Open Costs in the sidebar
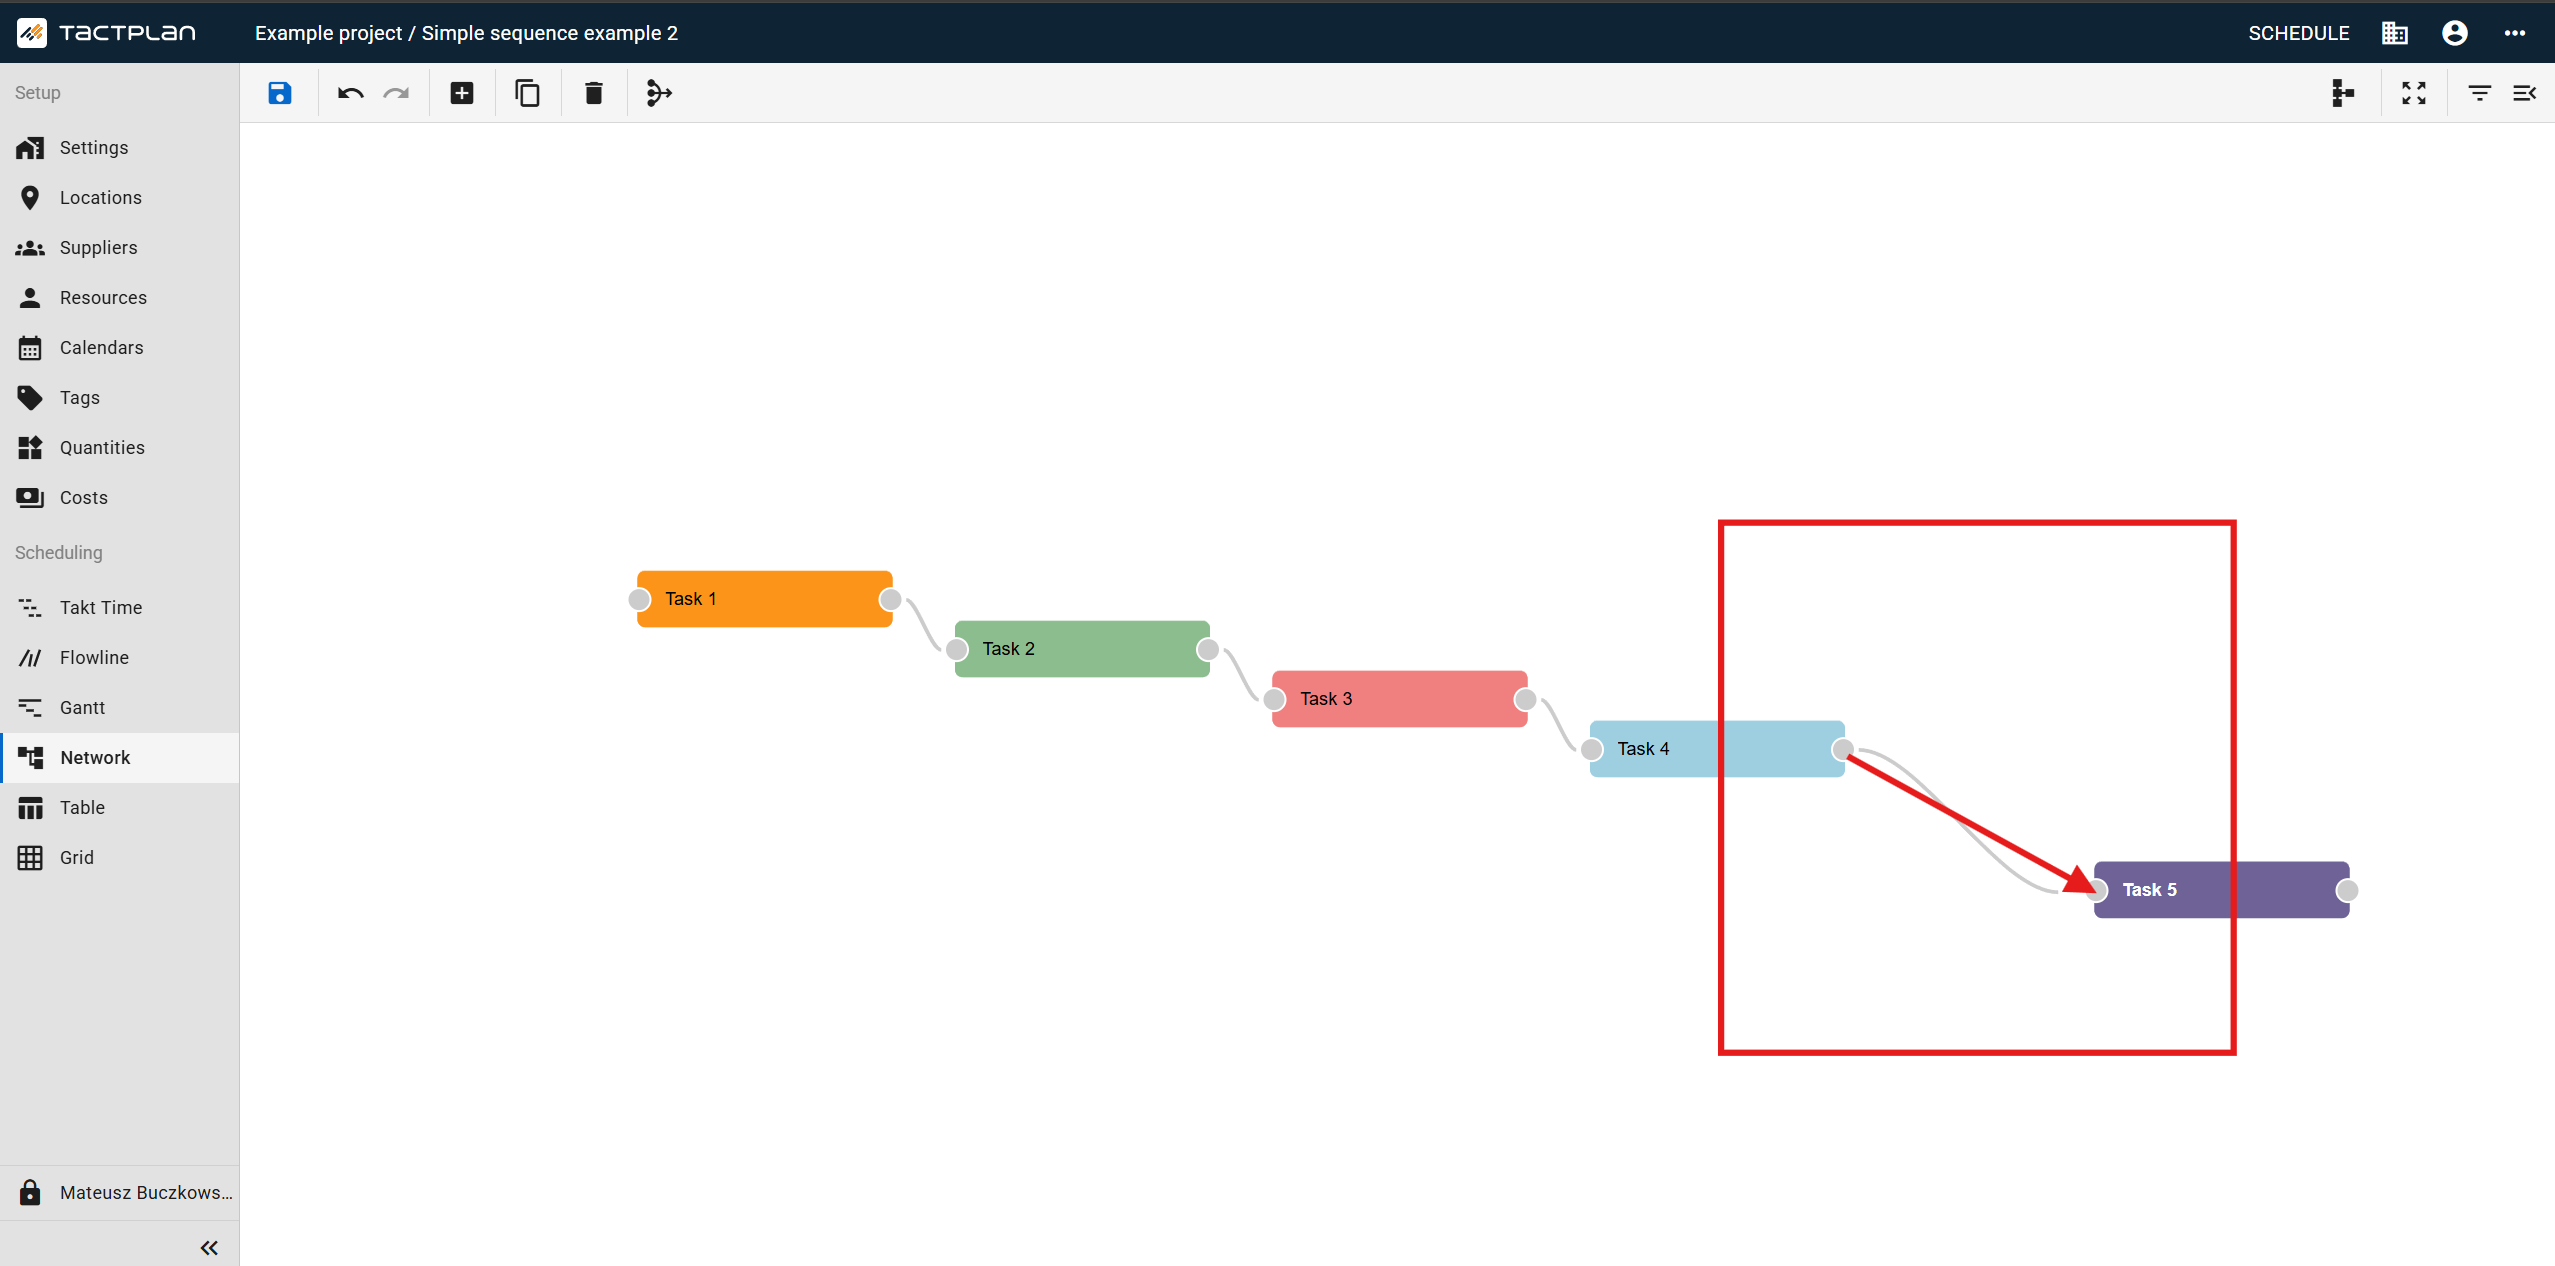2555x1266 pixels. pyautogui.click(x=120, y=498)
